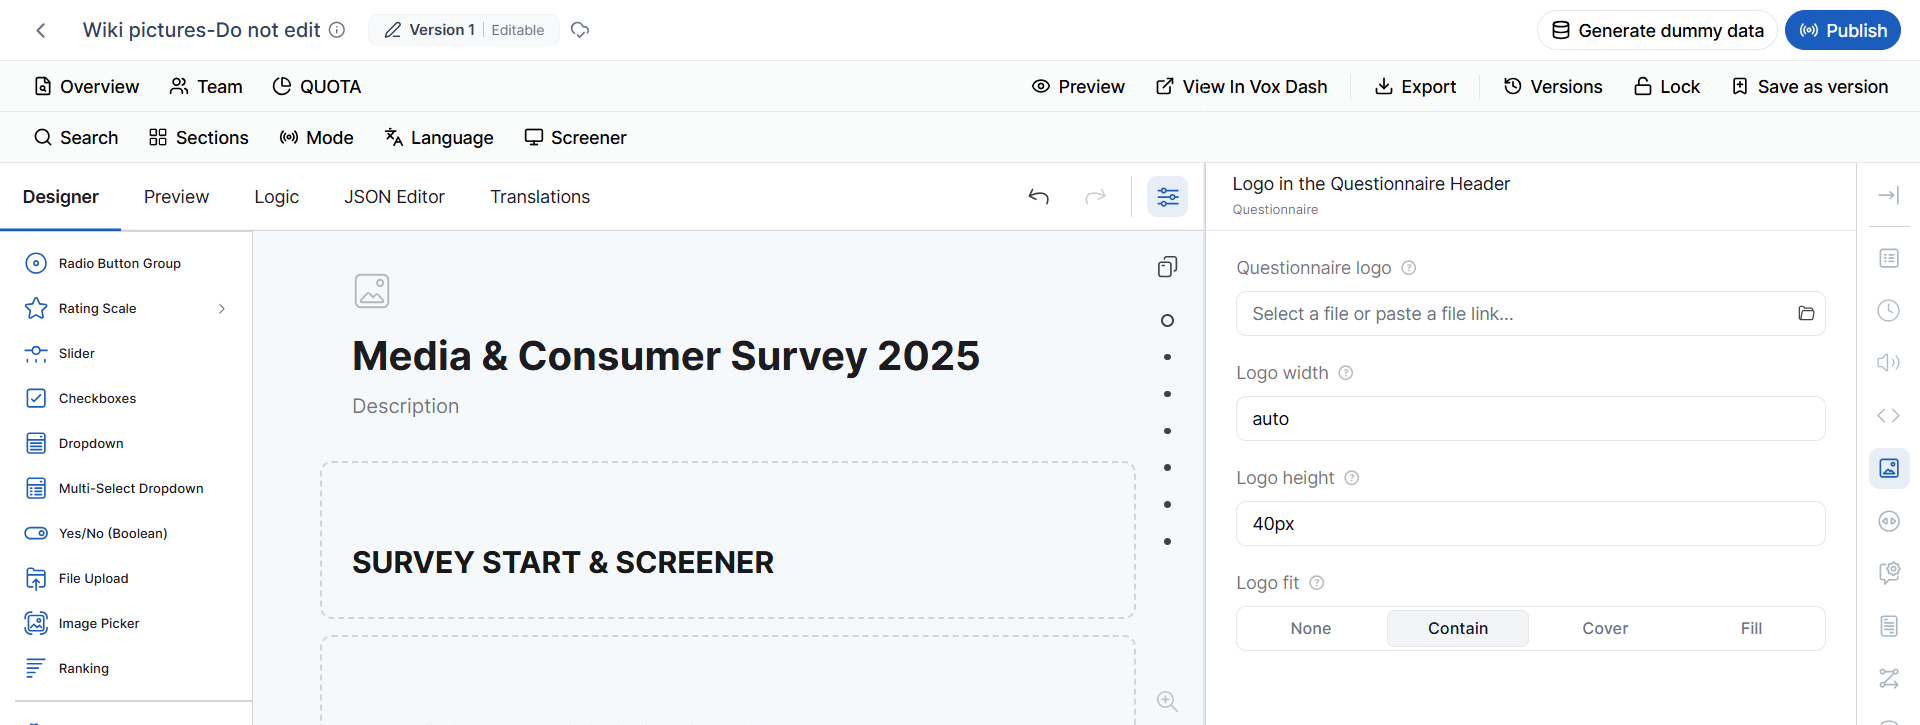Toggle the property grid settings icon
This screenshot has height=725, width=1920.
click(x=1168, y=197)
